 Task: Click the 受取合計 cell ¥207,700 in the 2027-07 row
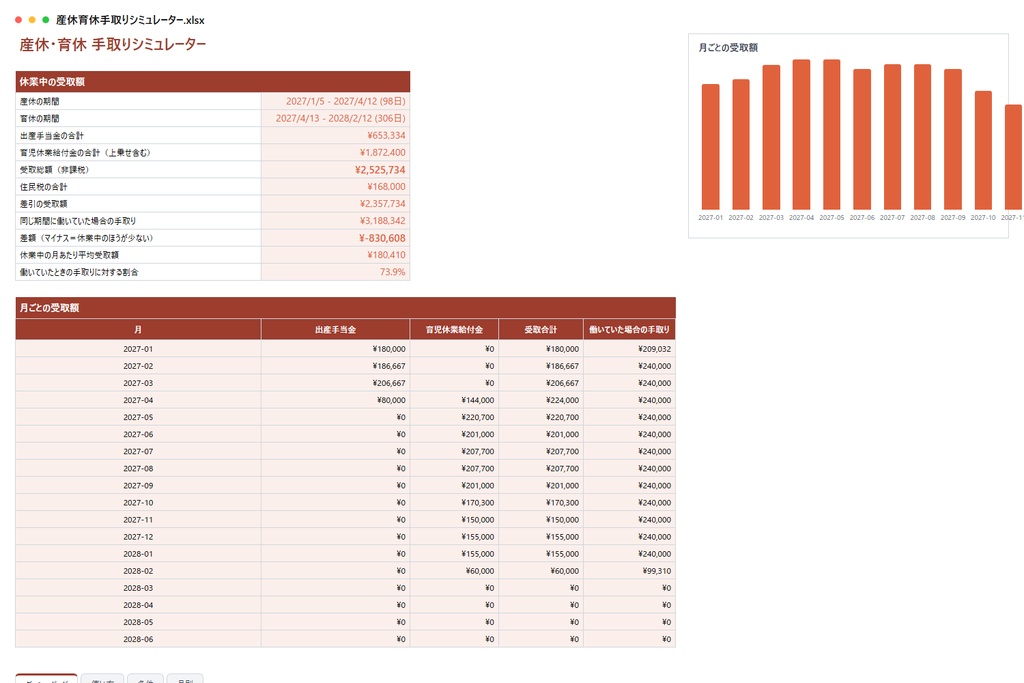tap(541, 451)
